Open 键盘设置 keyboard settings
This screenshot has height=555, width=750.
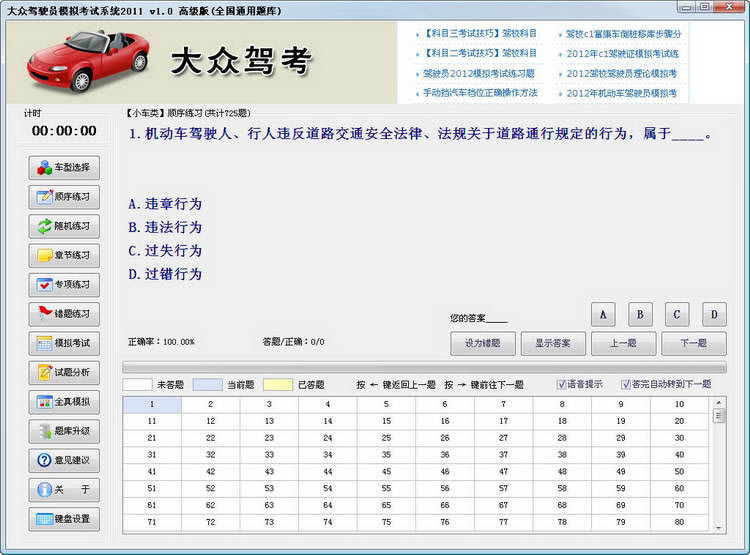[x=63, y=519]
